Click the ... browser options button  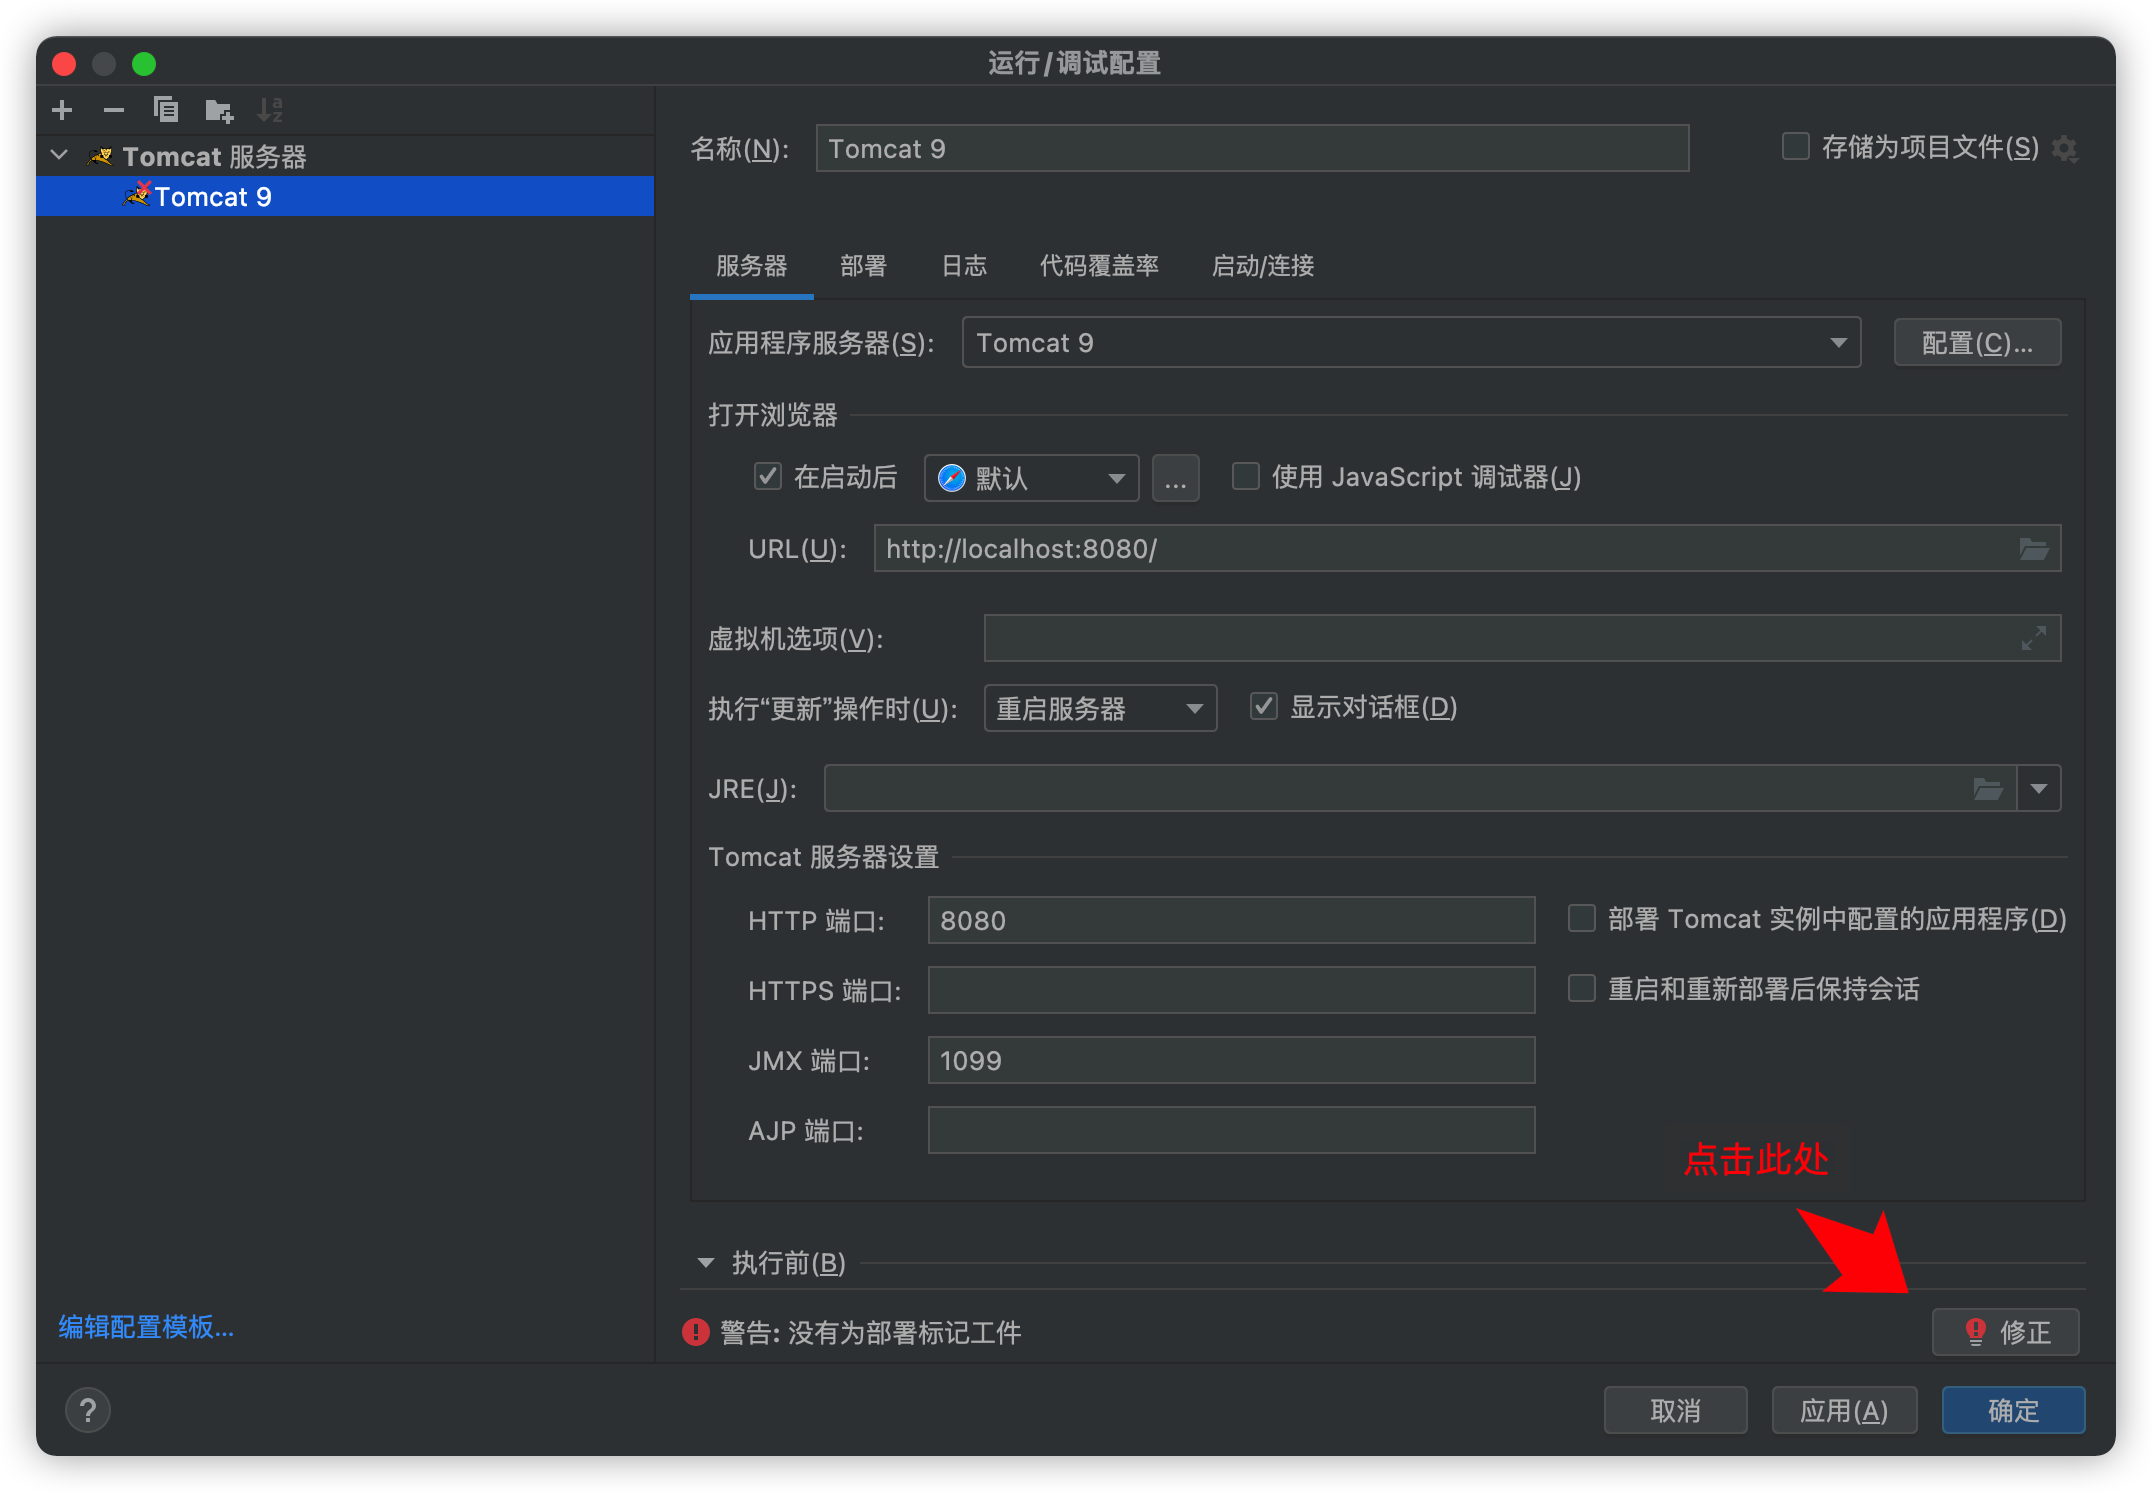click(1175, 478)
